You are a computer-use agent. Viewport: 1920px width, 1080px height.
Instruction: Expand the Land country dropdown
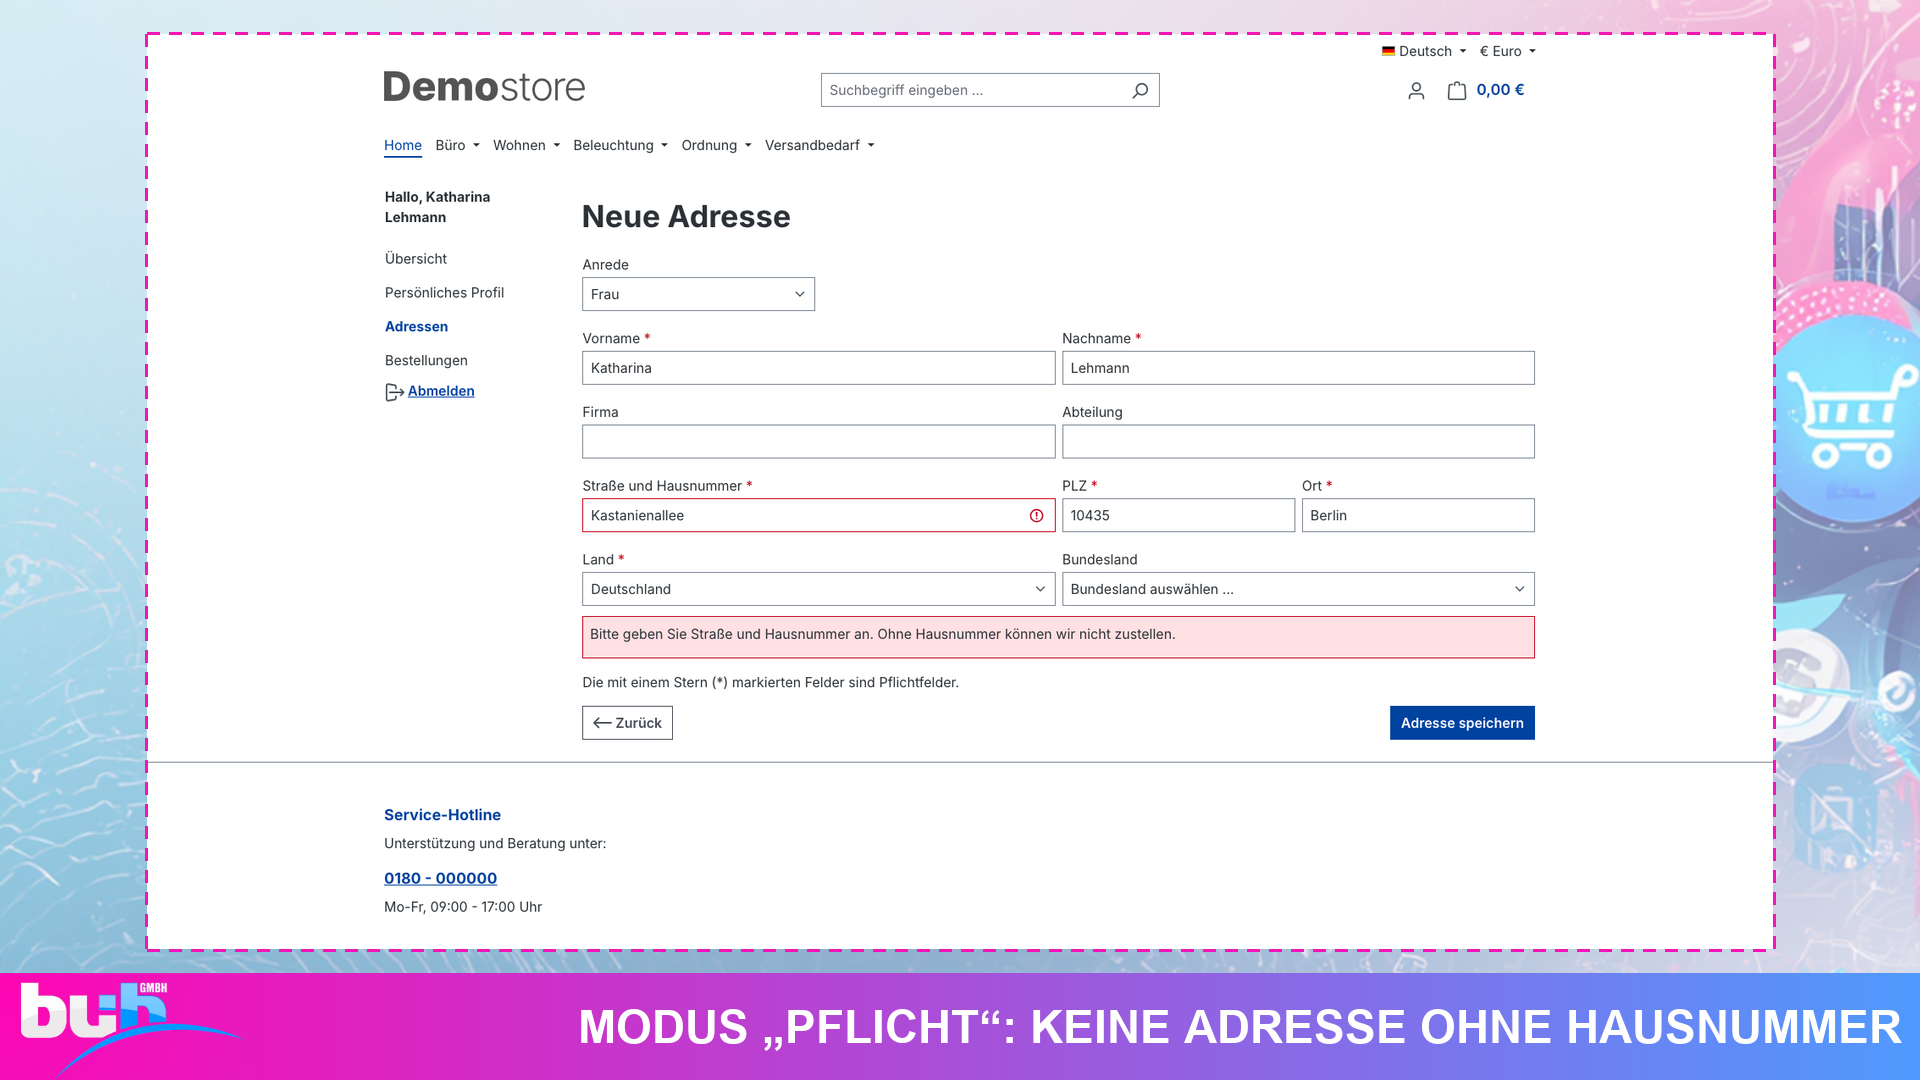coord(818,589)
